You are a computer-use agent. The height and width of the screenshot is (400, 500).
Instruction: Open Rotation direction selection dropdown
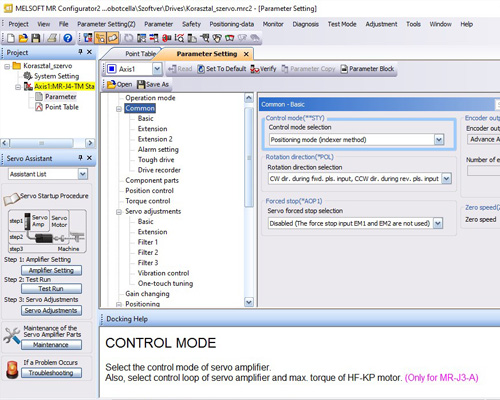(x=446, y=179)
